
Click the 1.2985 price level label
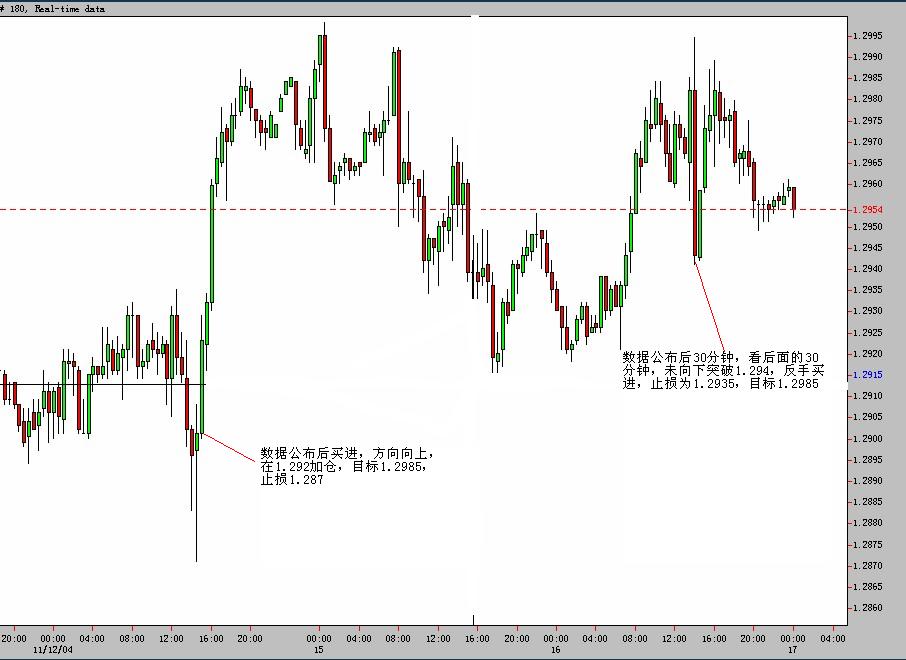click(868, 78)
